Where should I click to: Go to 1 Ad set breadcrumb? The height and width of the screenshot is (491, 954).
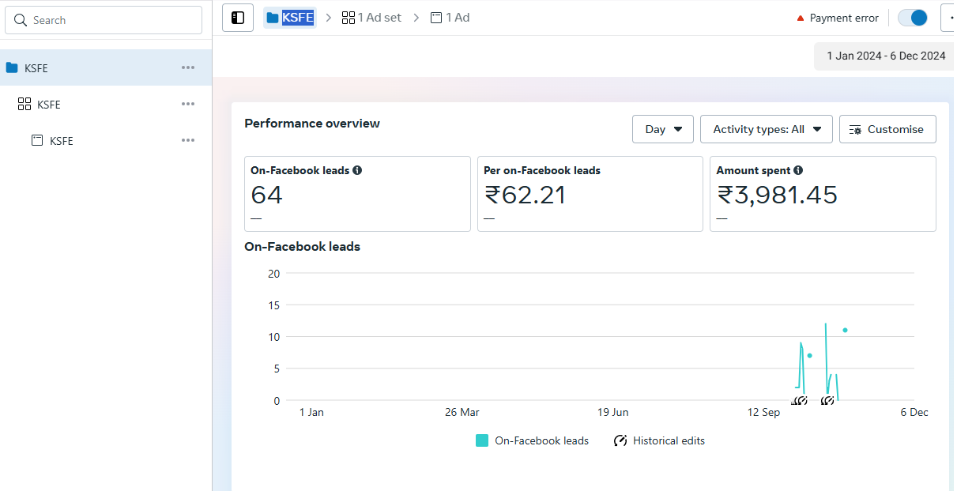pos(371,18)
